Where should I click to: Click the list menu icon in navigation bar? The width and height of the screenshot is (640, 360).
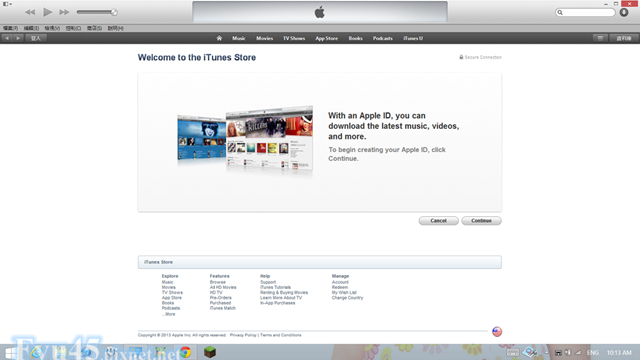pyautogui.click(x=600, y=38)
